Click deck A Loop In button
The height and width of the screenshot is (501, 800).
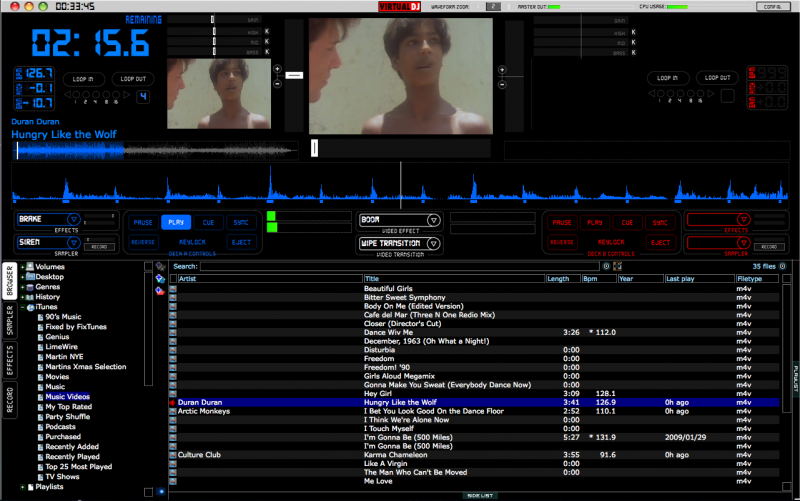tap(83, 79)
